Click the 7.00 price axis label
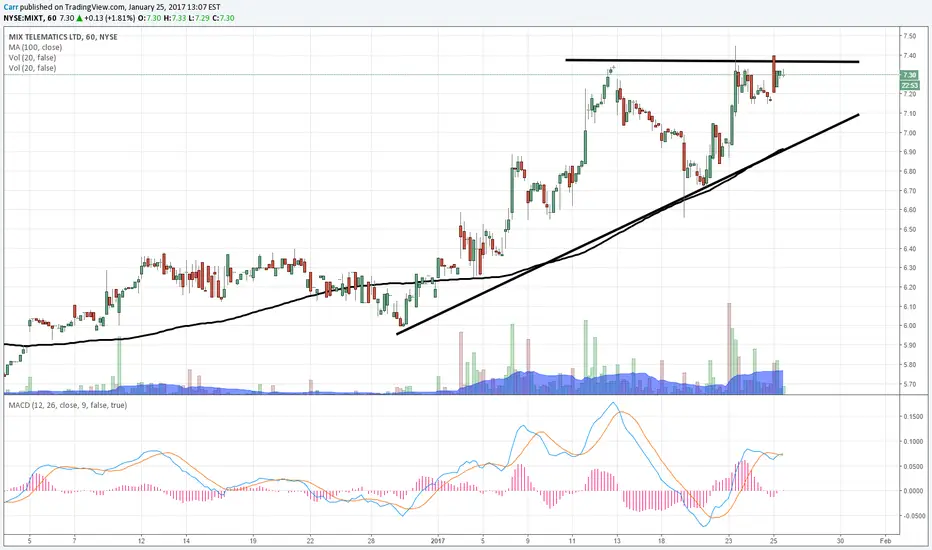The width and height of the screenshot is (932, 550). coord(909,133)
